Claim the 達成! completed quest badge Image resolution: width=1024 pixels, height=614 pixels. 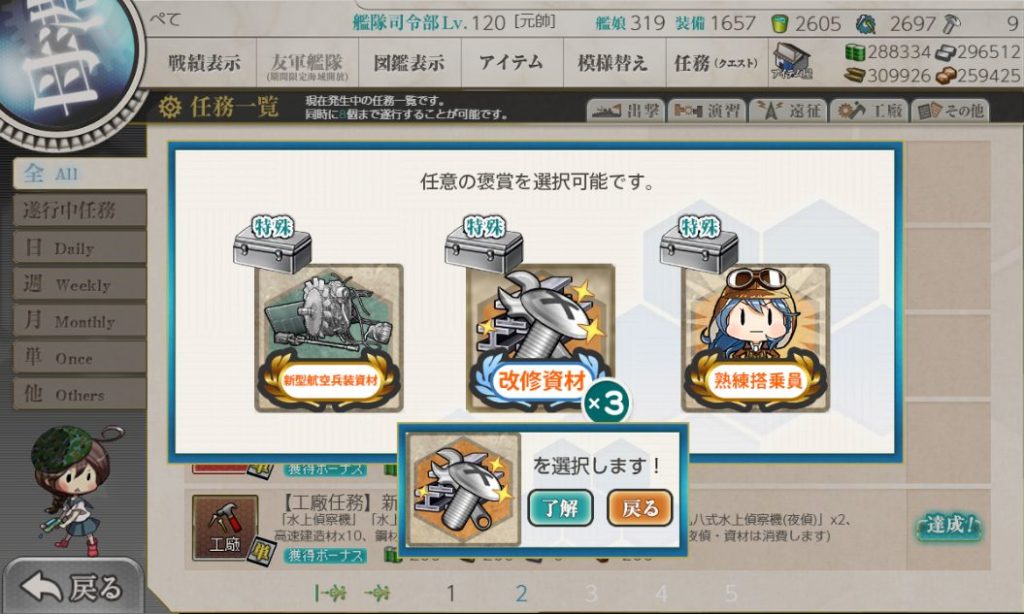[949, 526]
